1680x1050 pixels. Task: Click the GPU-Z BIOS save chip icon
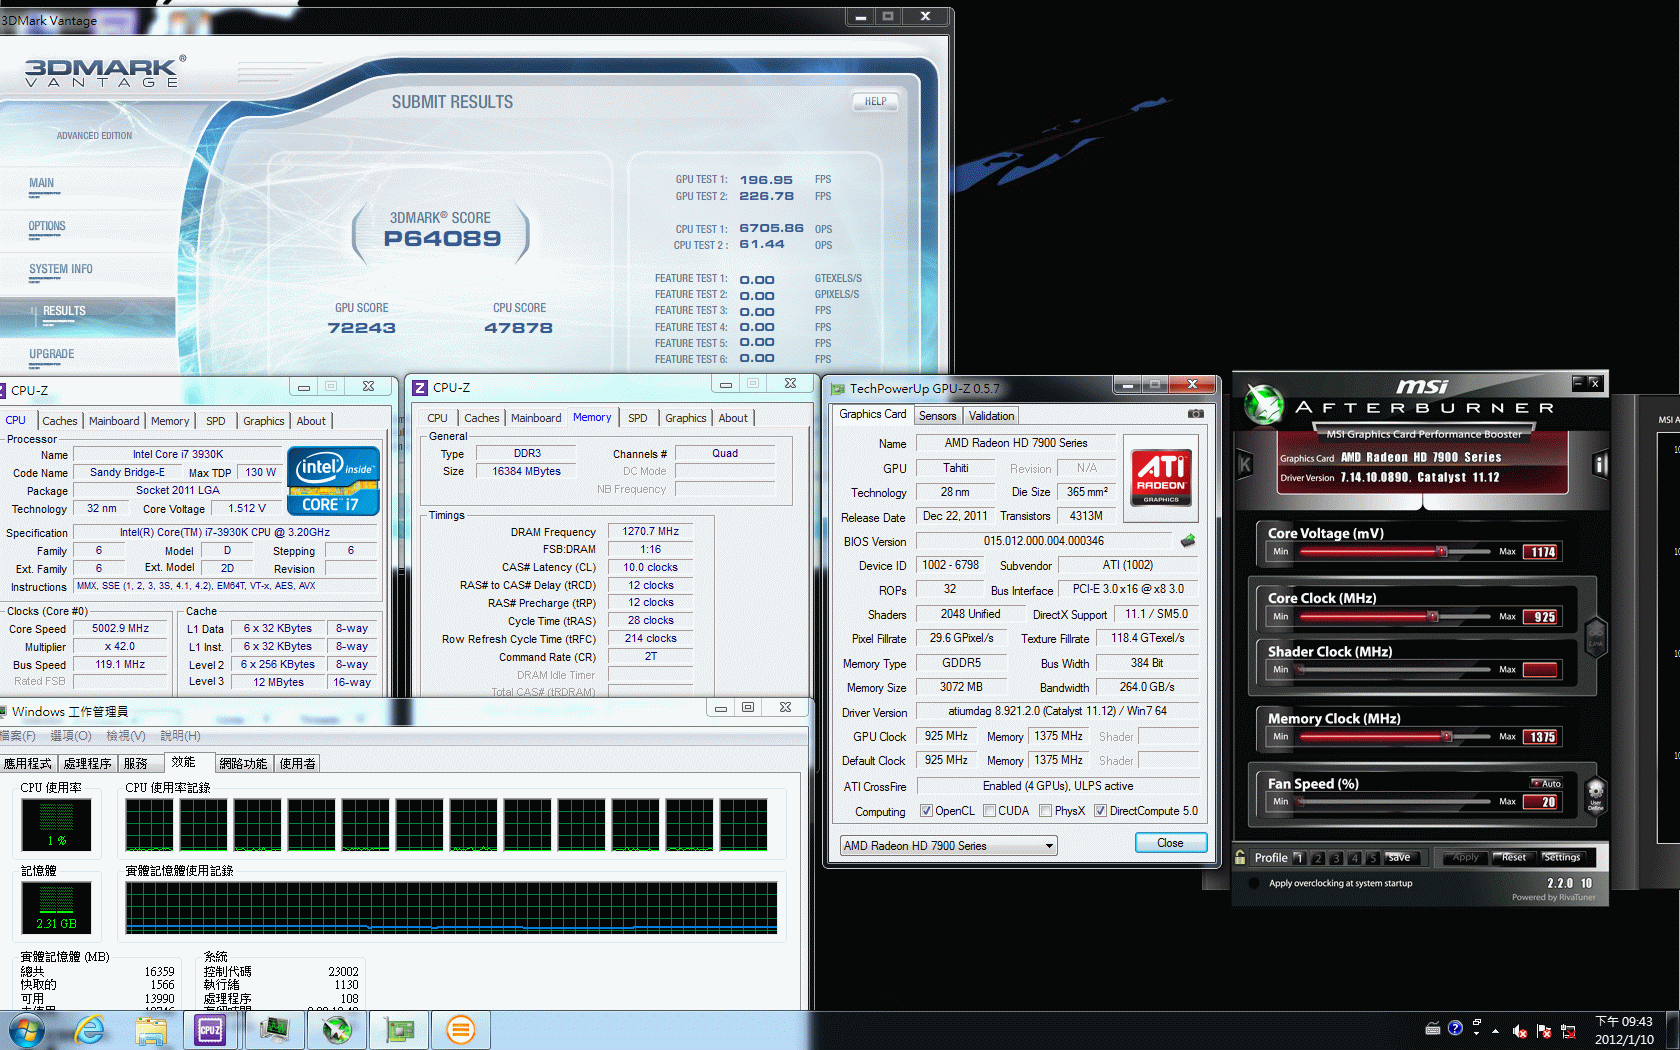1188,541
